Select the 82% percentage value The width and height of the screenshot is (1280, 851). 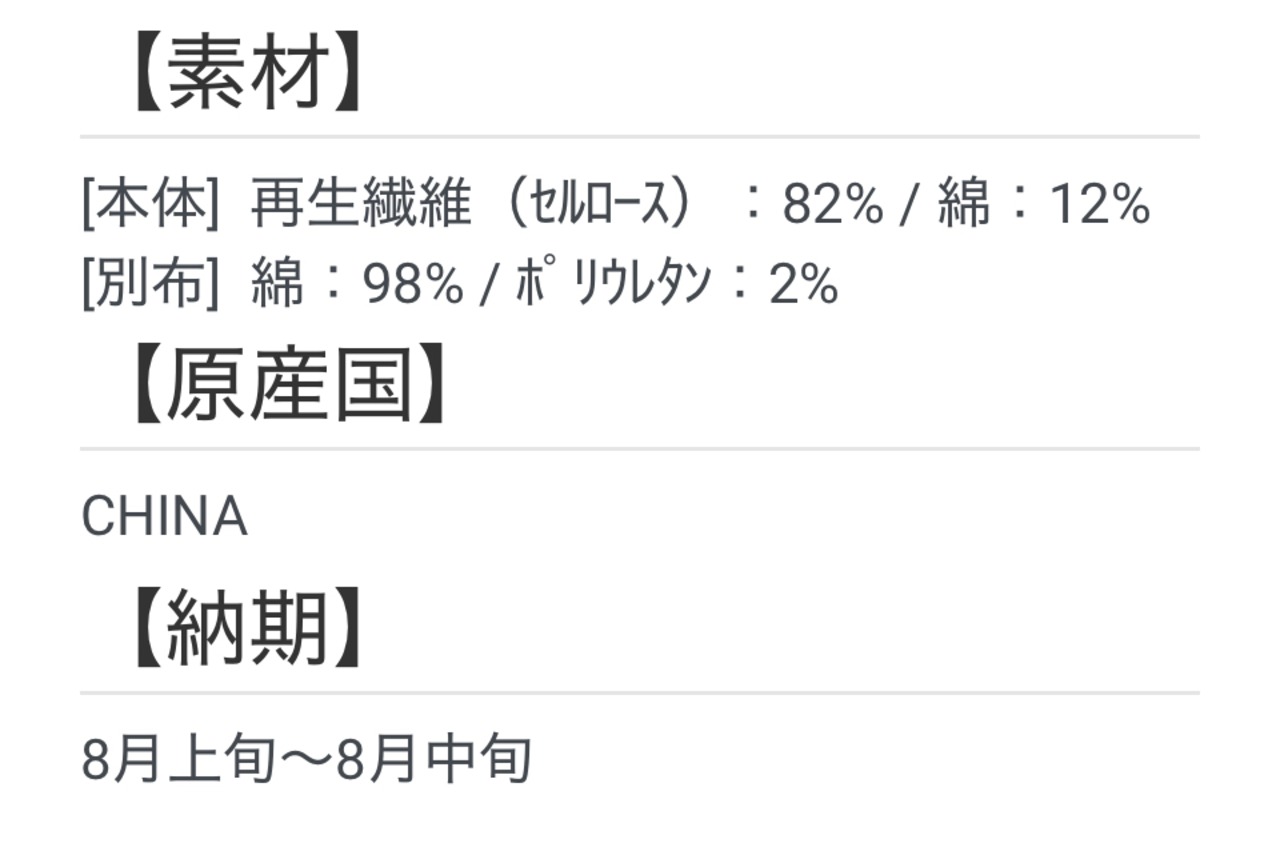[x=832, y=205]
